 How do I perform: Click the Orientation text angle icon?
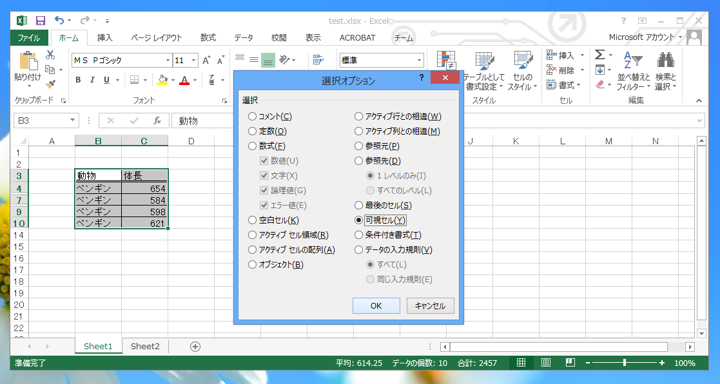coord(285,60)
